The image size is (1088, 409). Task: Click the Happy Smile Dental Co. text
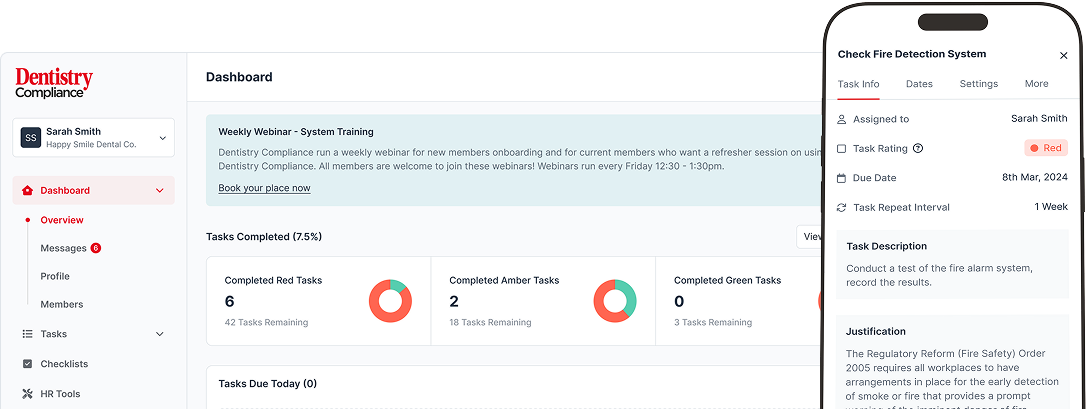pos(92,144)
